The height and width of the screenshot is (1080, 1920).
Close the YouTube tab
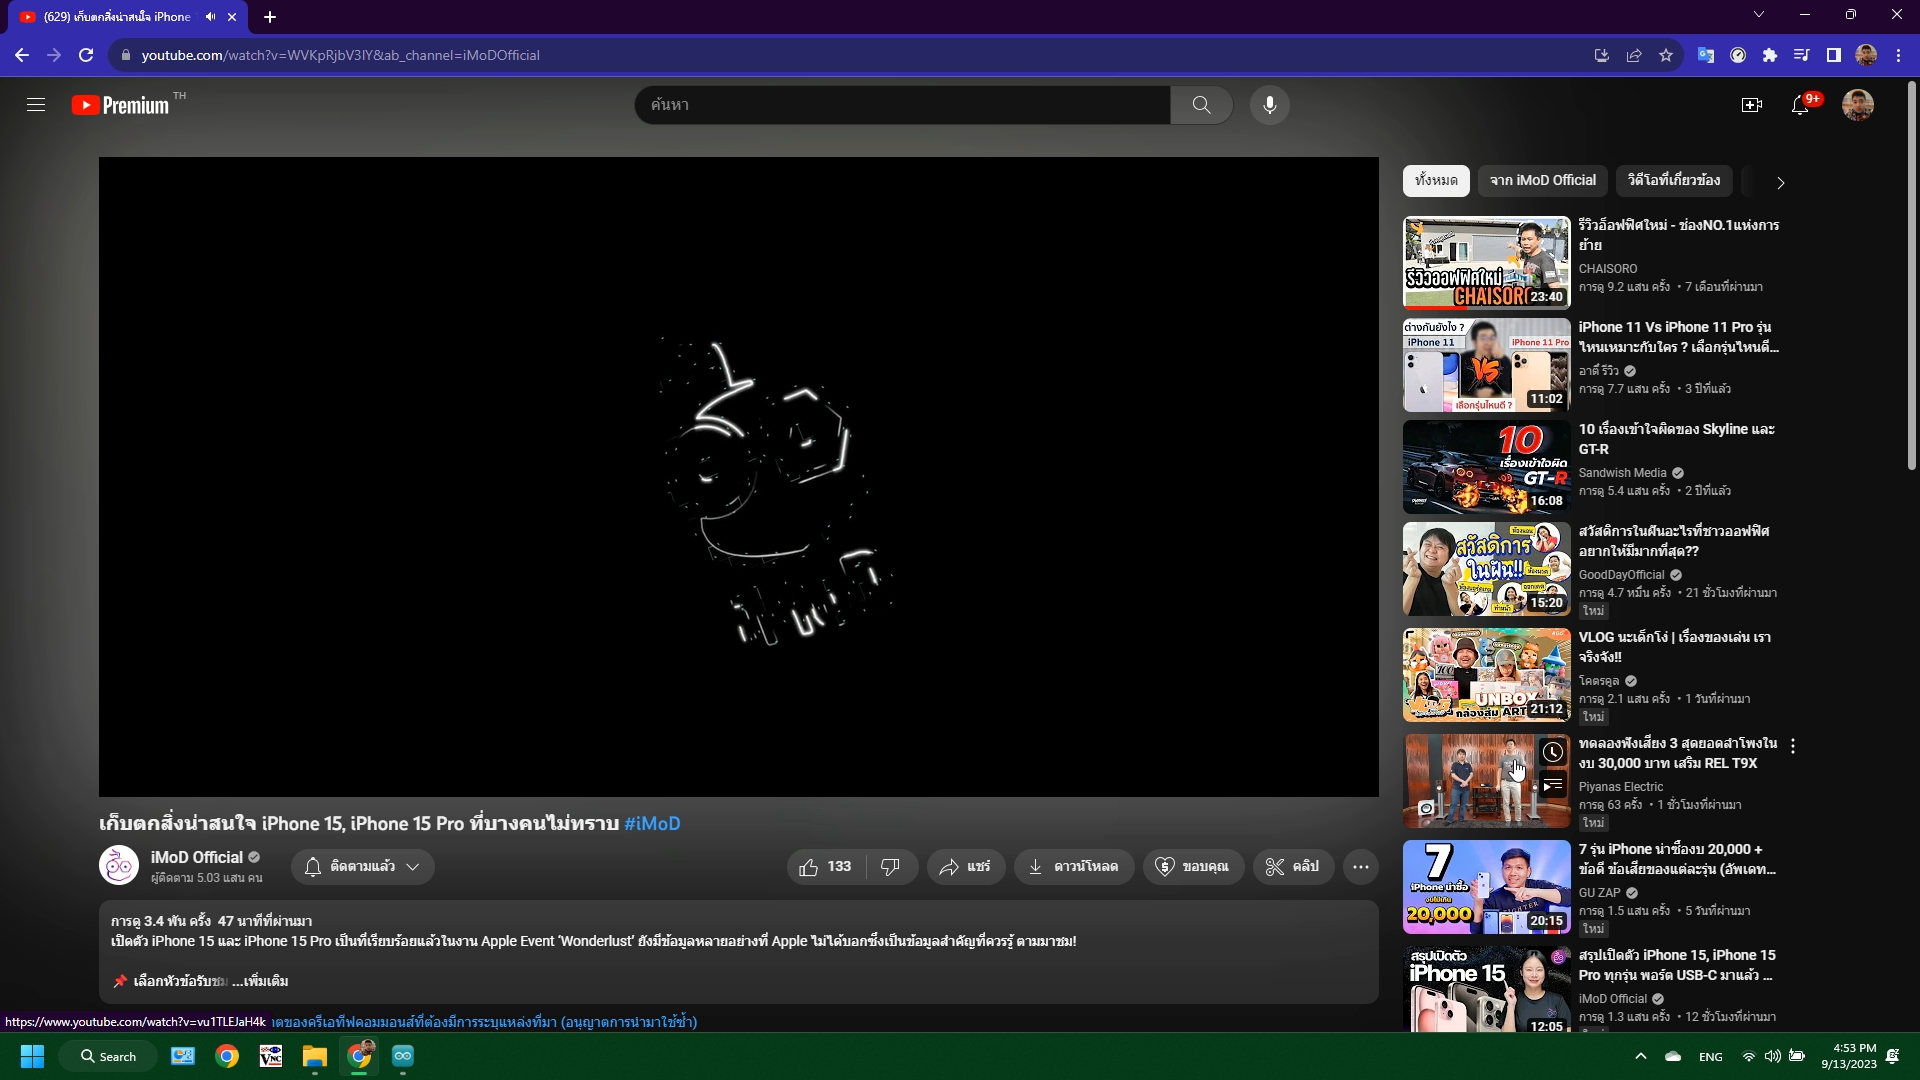(232, 17)
